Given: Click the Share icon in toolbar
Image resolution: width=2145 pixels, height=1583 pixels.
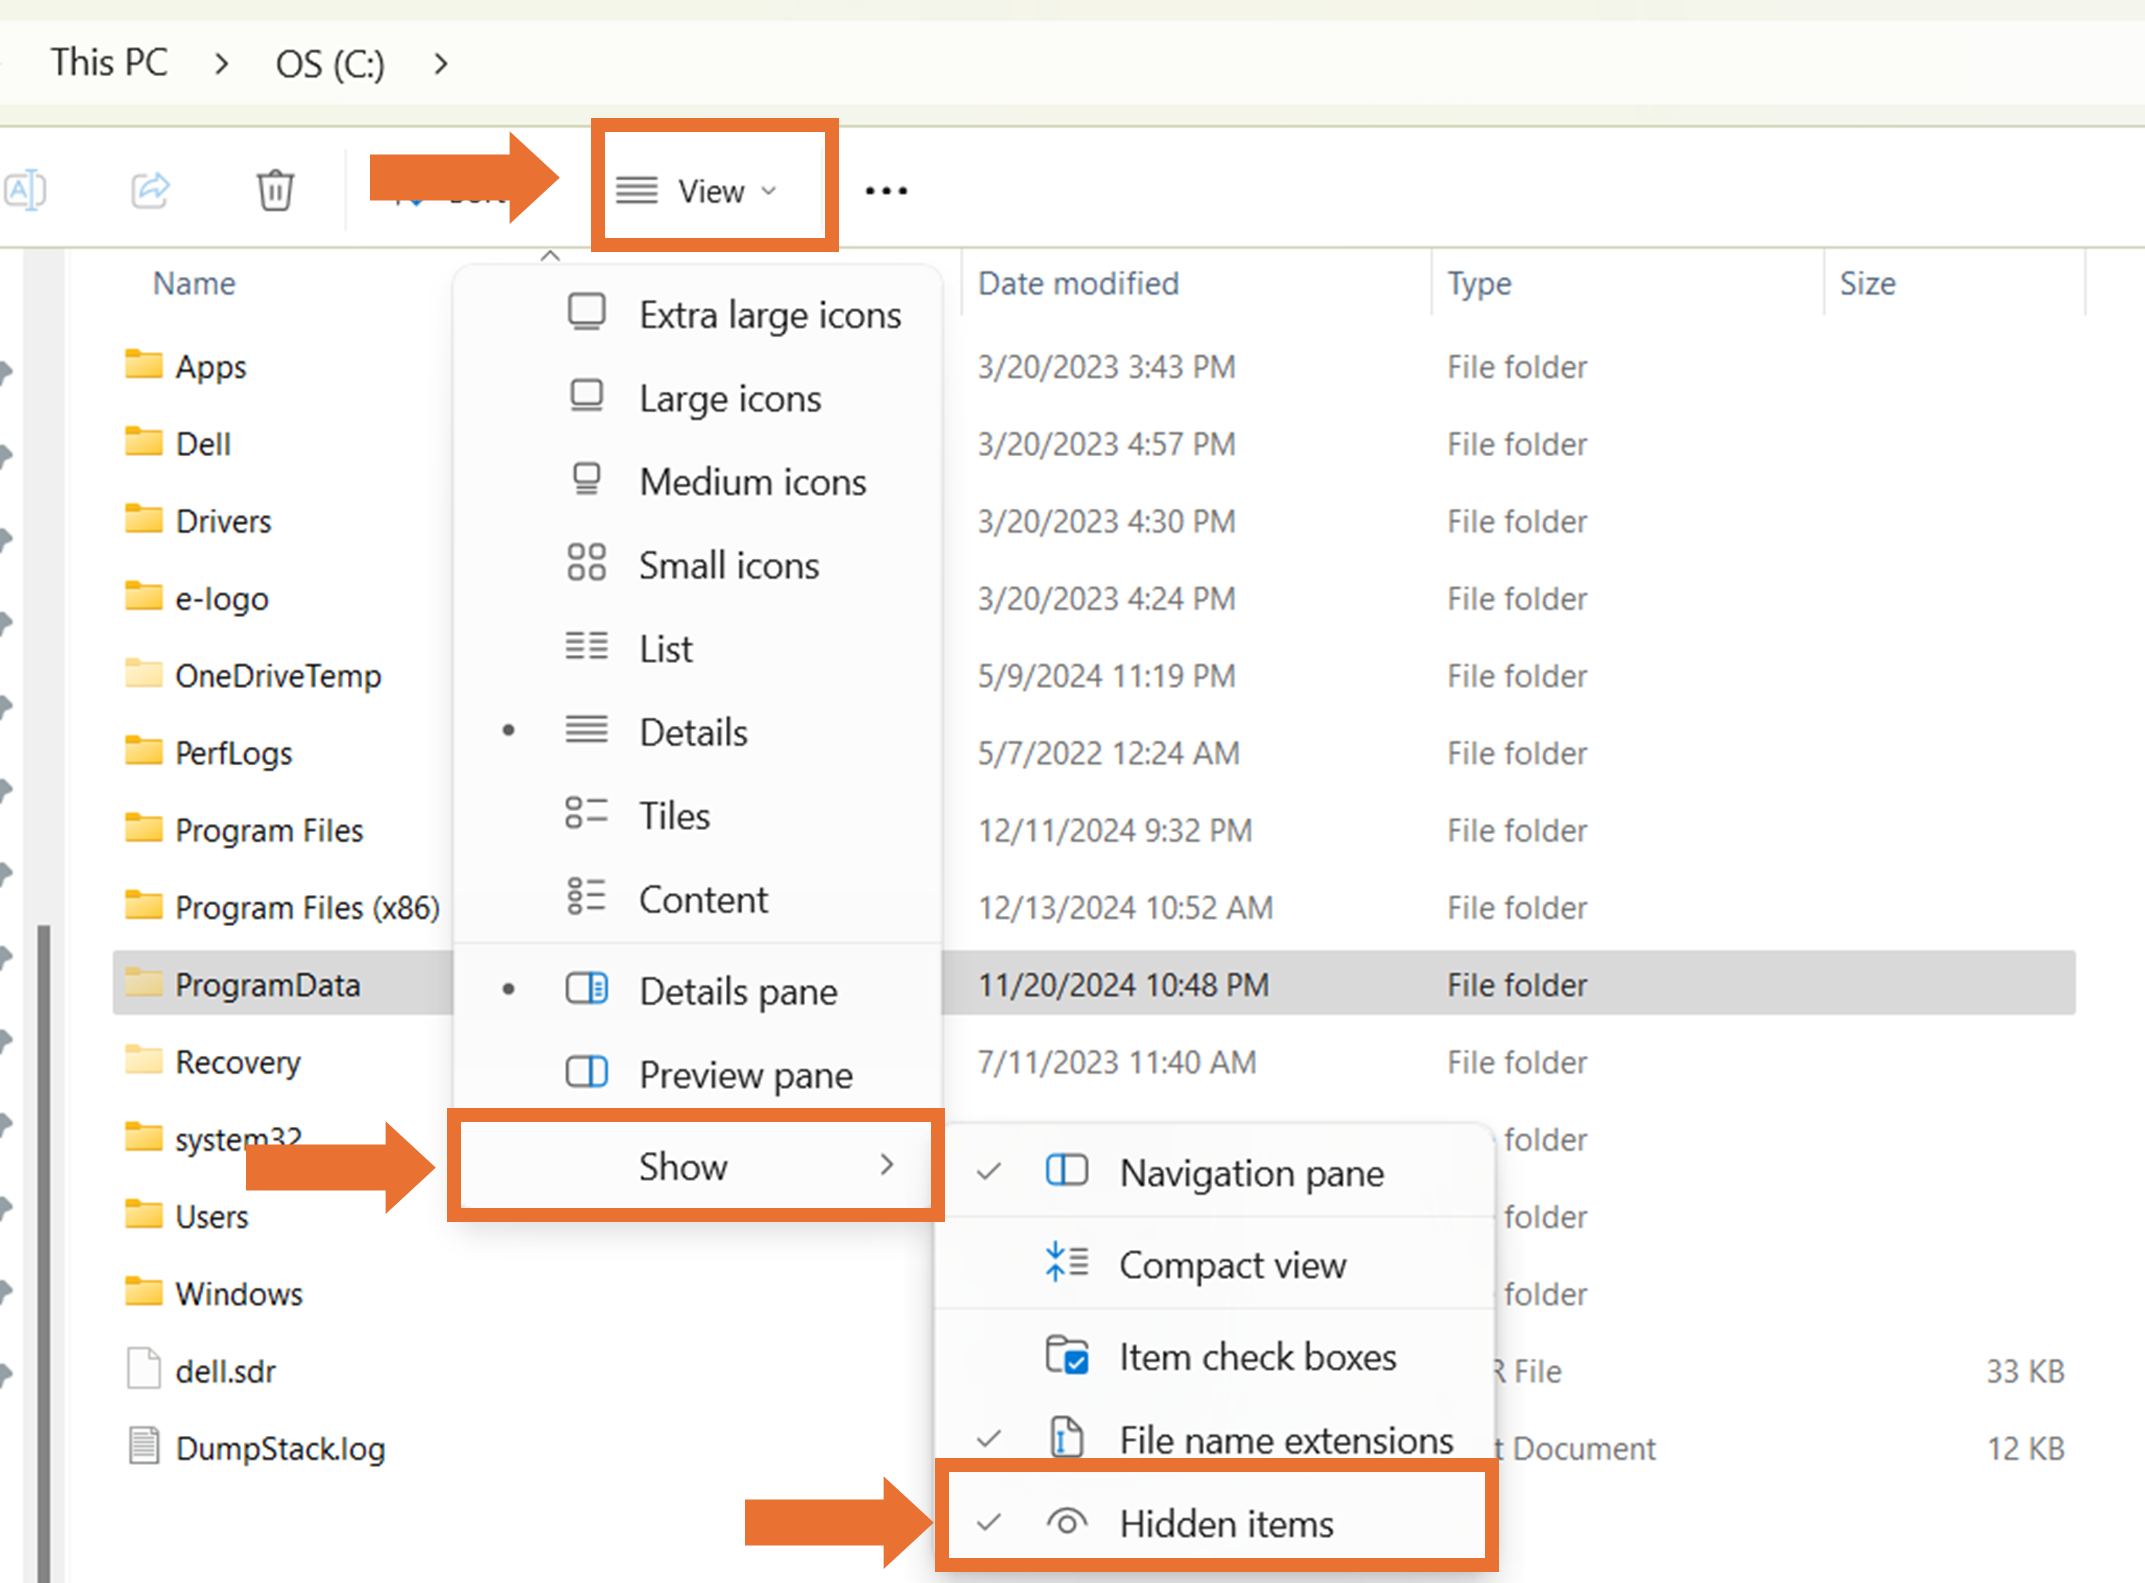Looking at the screenshot, I should [x=151, y=189].
